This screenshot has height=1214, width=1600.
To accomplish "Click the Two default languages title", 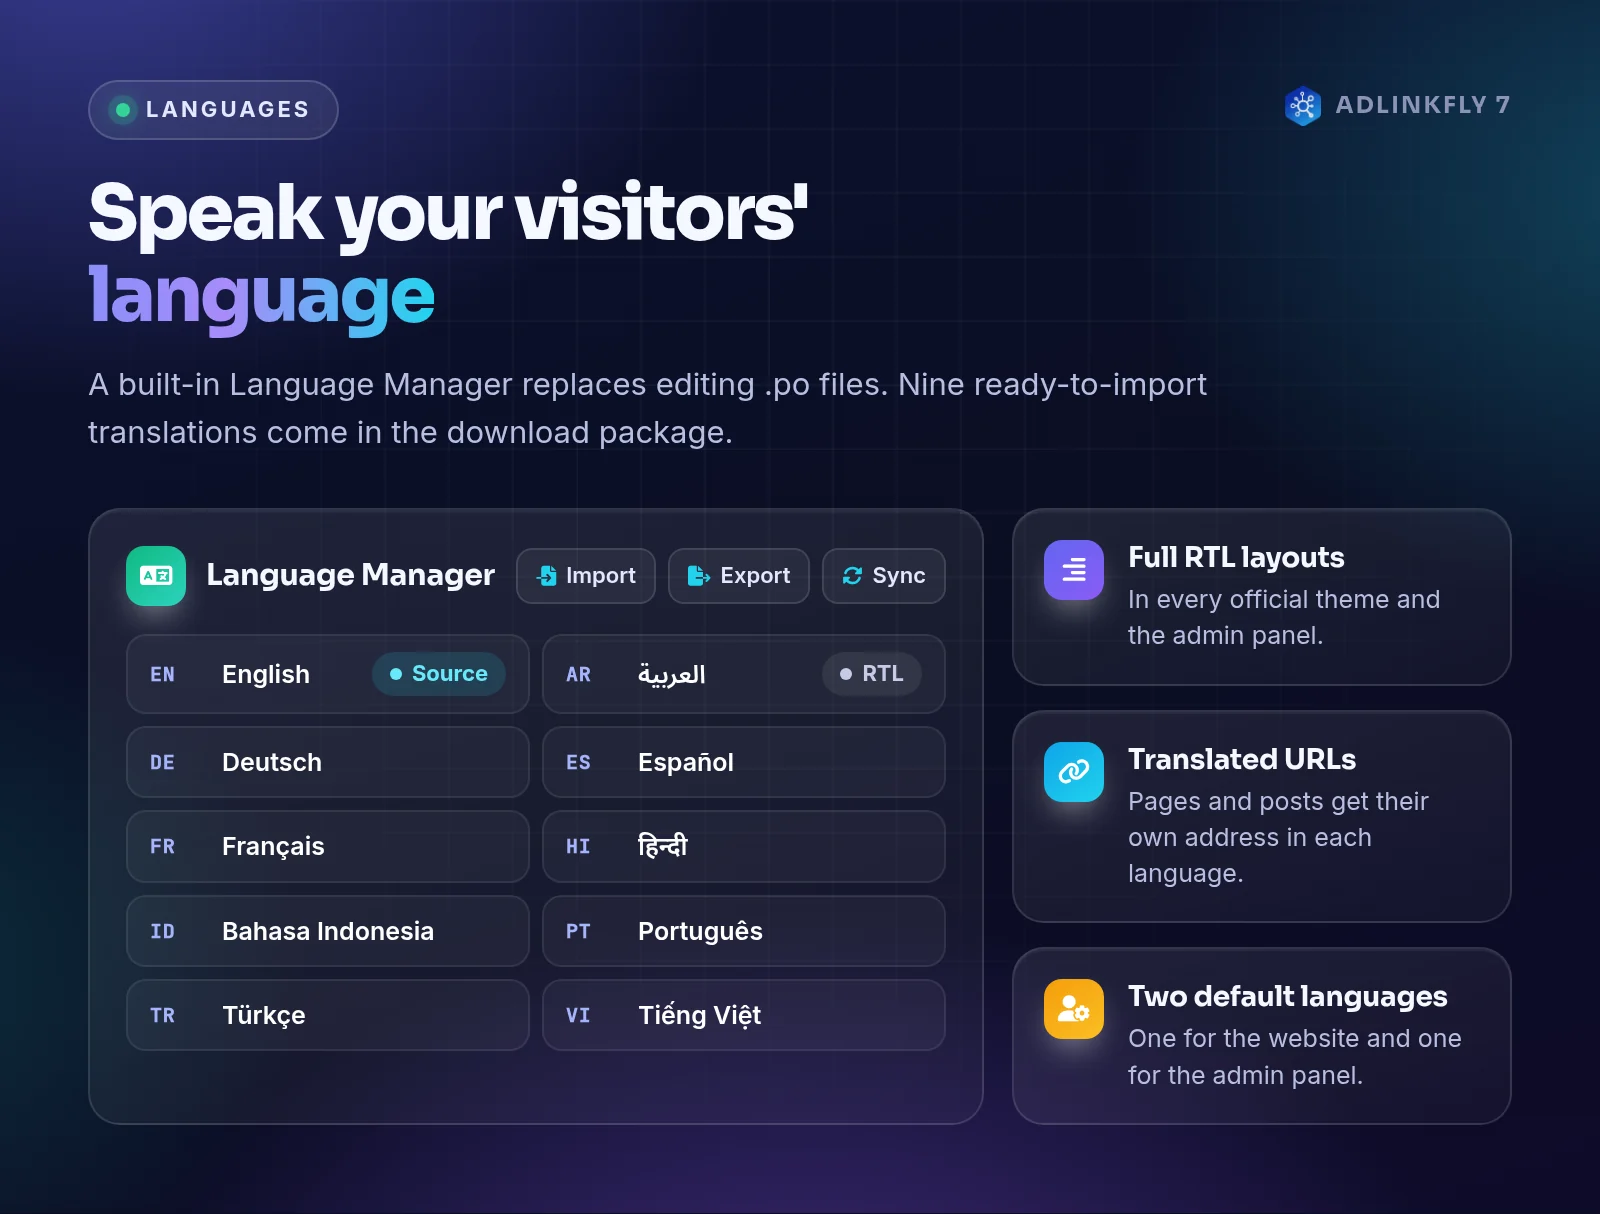I will coord(1288,997).
